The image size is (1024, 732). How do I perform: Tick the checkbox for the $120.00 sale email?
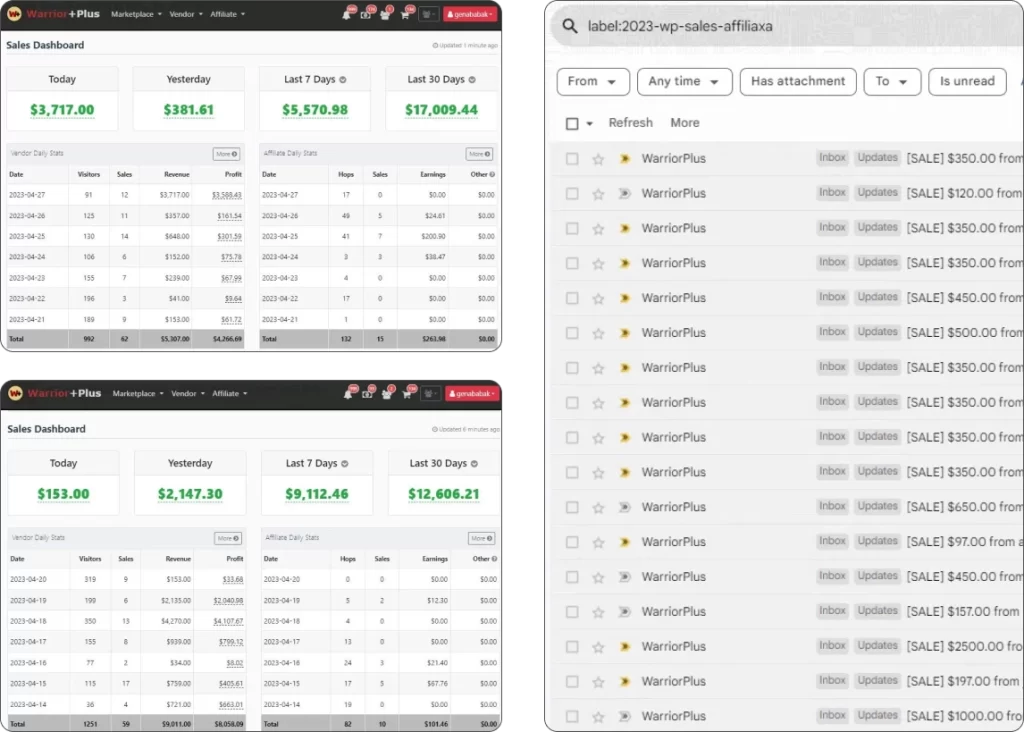(x=572, y=194)
